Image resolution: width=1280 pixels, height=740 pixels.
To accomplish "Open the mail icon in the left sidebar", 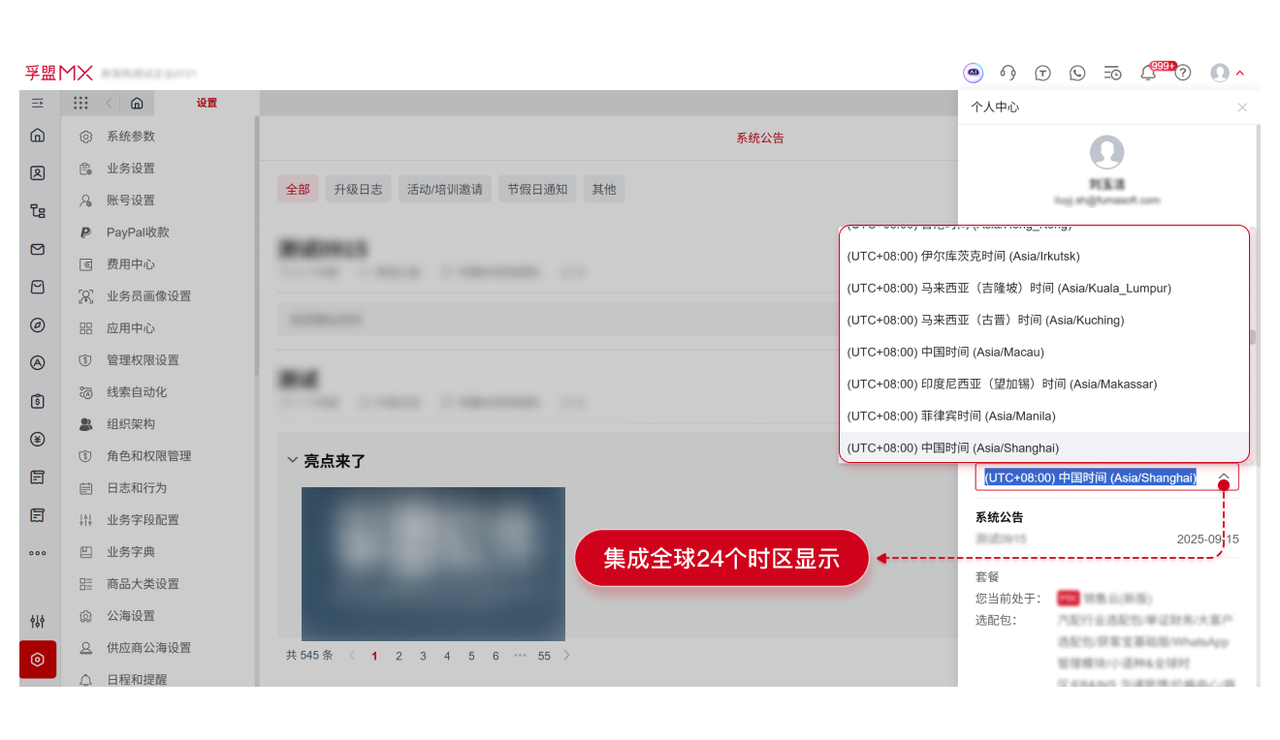I will pos(38,249).
